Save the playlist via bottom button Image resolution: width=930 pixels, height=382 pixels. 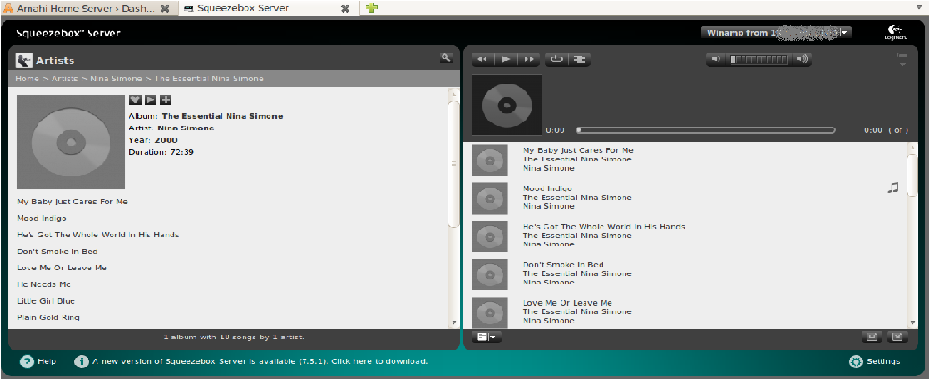(872, 337)
